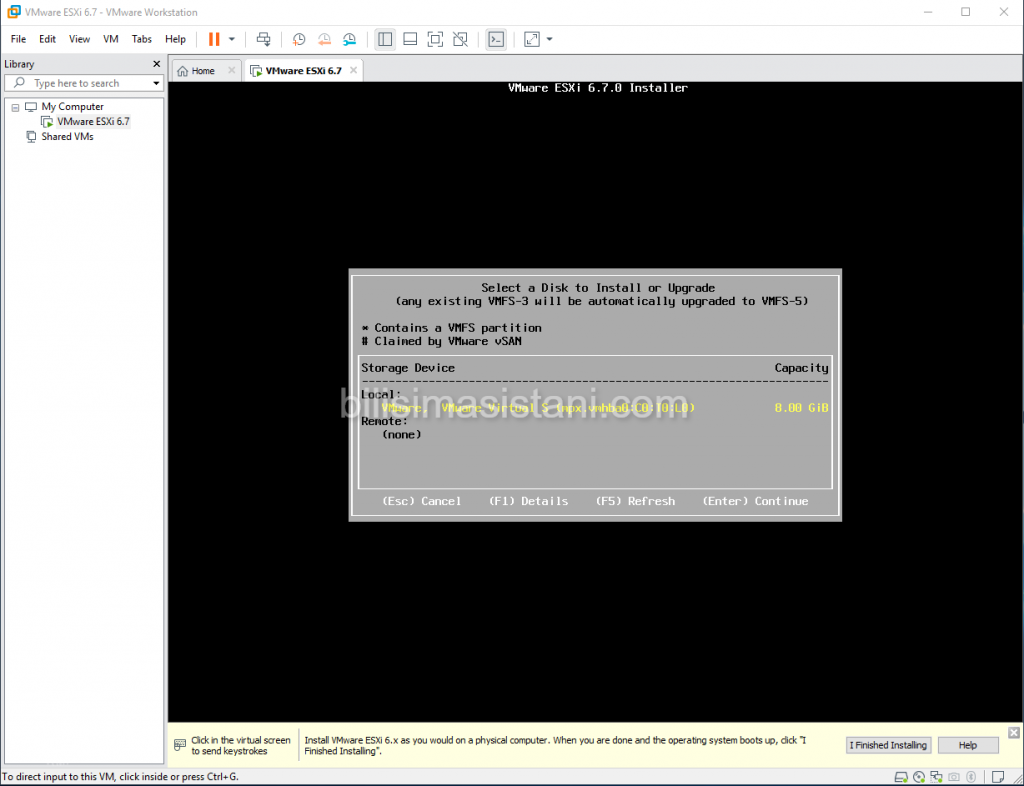Viewport: 1024px width, 786px height.
Task: Select VMware ESXi 6.7 in library tree
Action: 93,121
